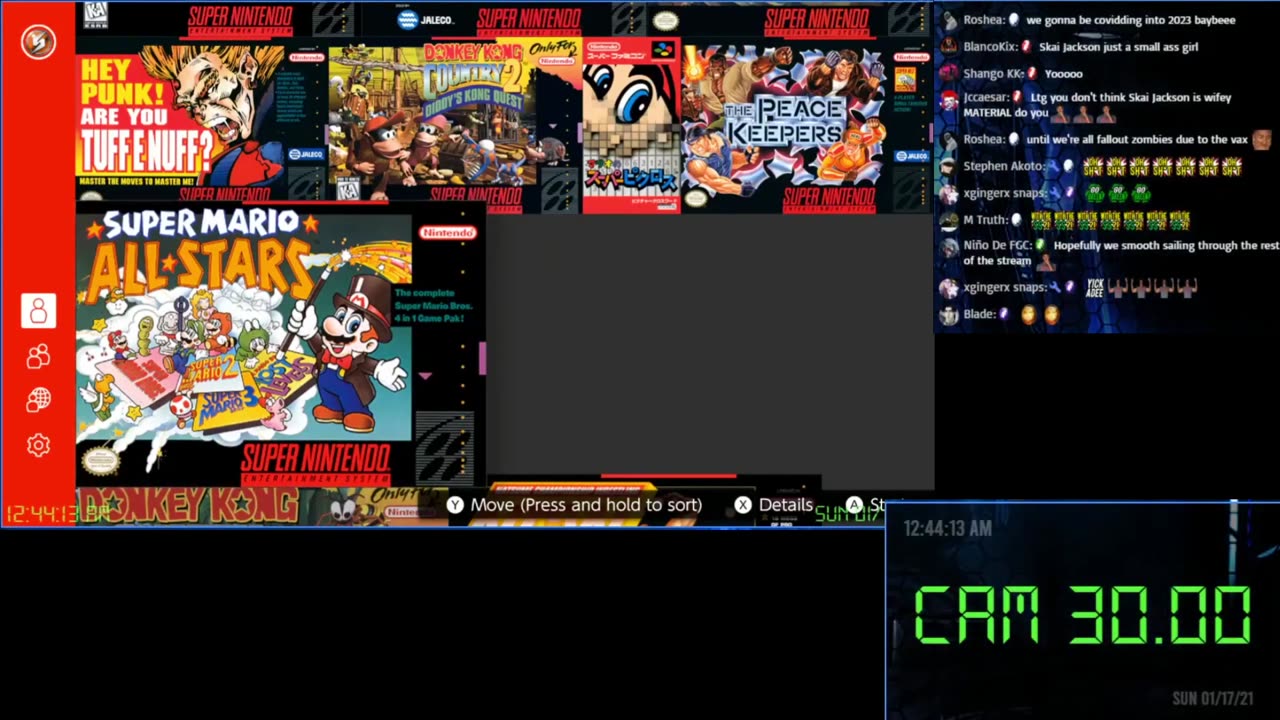Click Shango KK's chat avatar
Image resolution: width=1280 pixels, height=720 pixels.
coord(949,73)
